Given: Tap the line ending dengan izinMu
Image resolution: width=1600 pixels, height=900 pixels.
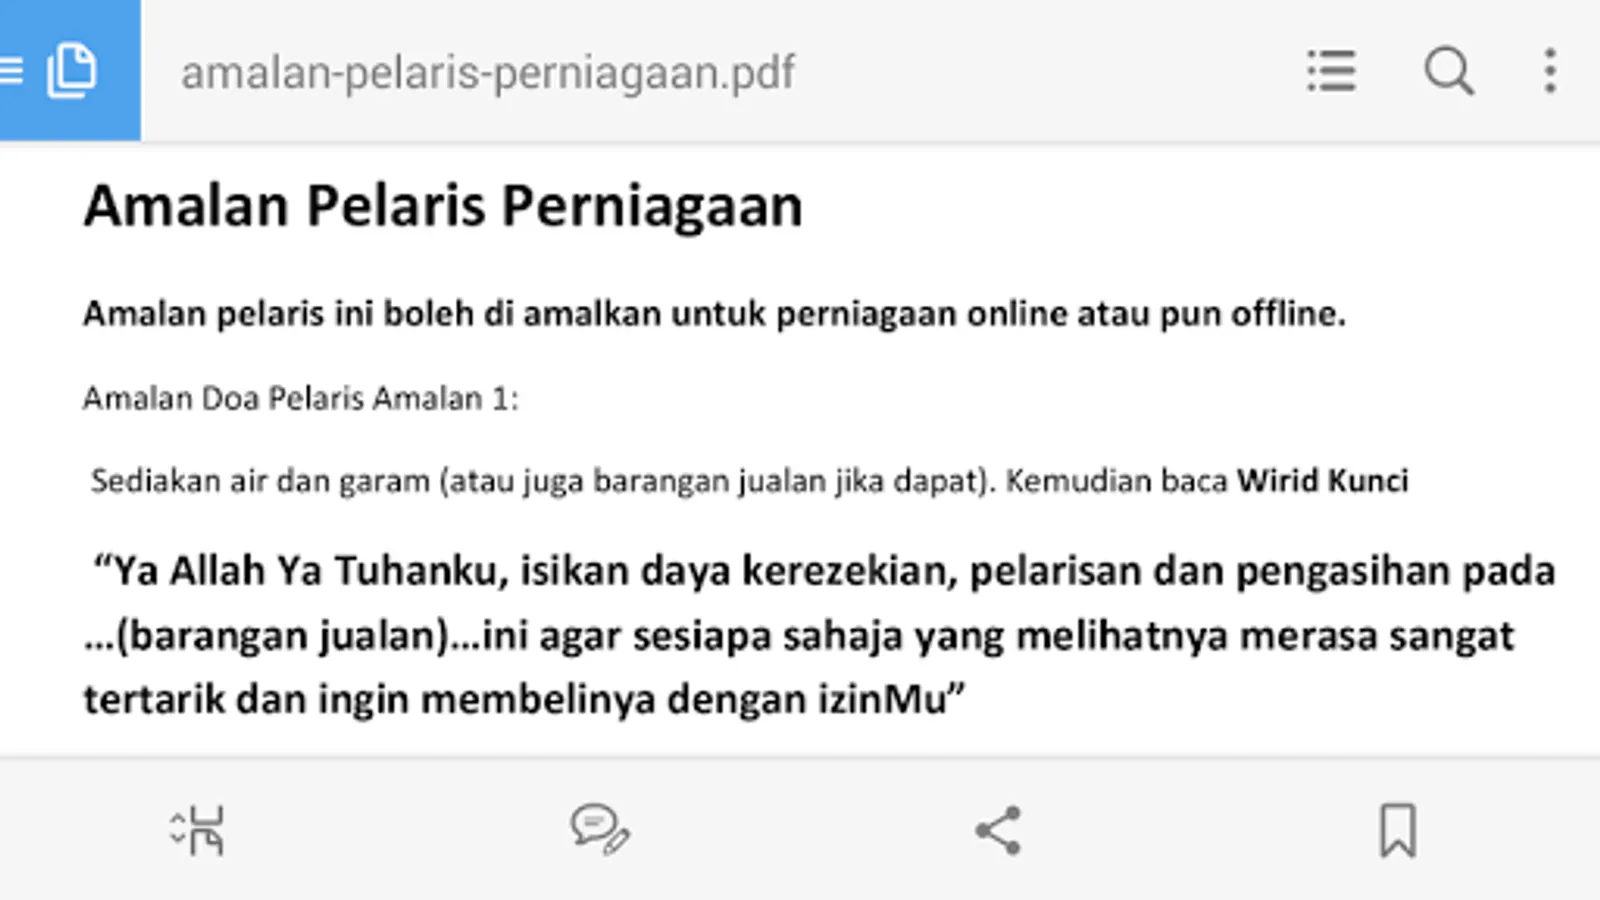Looking at the screenshot, I should (x=524, y=699).
